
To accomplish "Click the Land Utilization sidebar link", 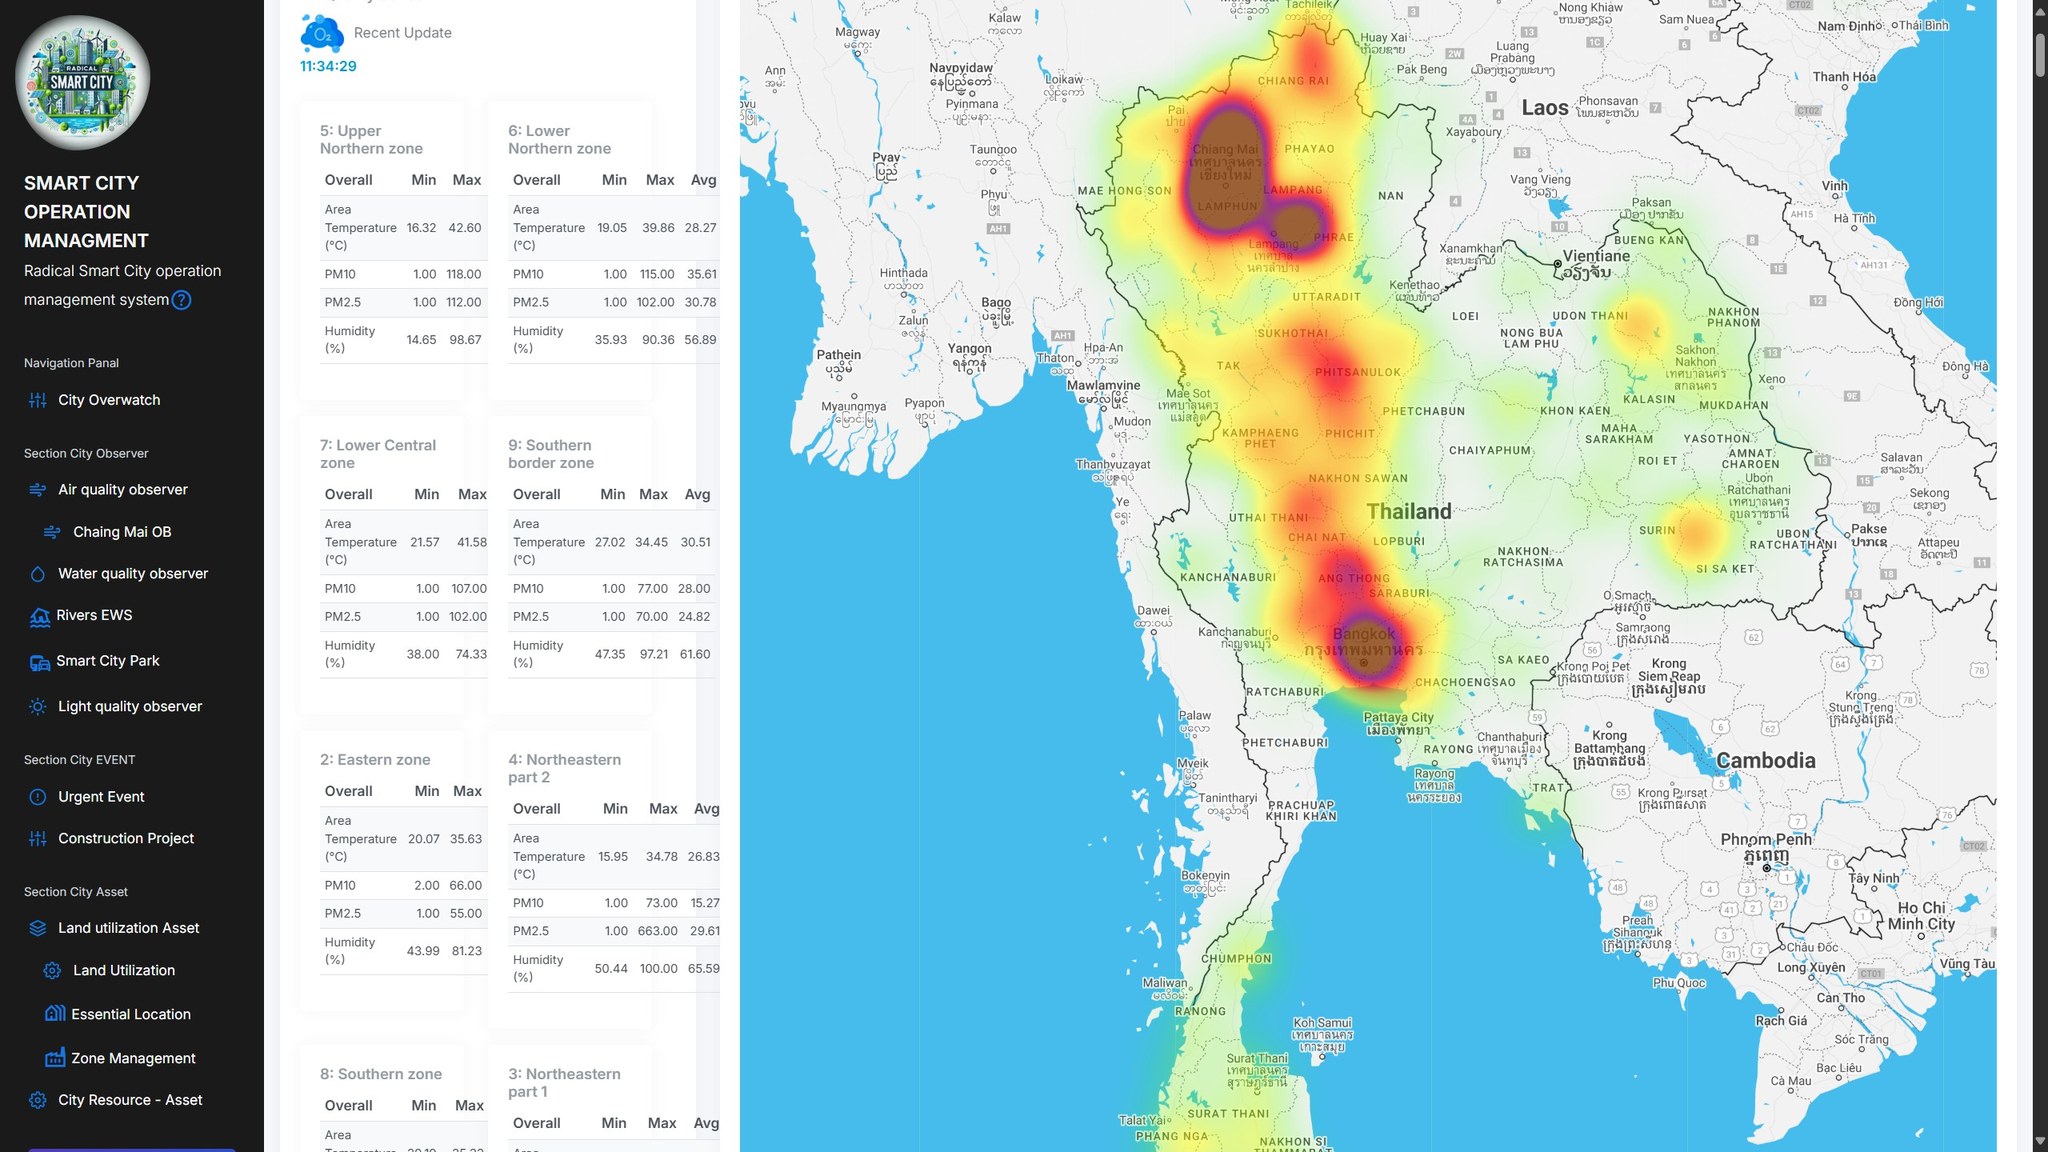I will [124, 971].
